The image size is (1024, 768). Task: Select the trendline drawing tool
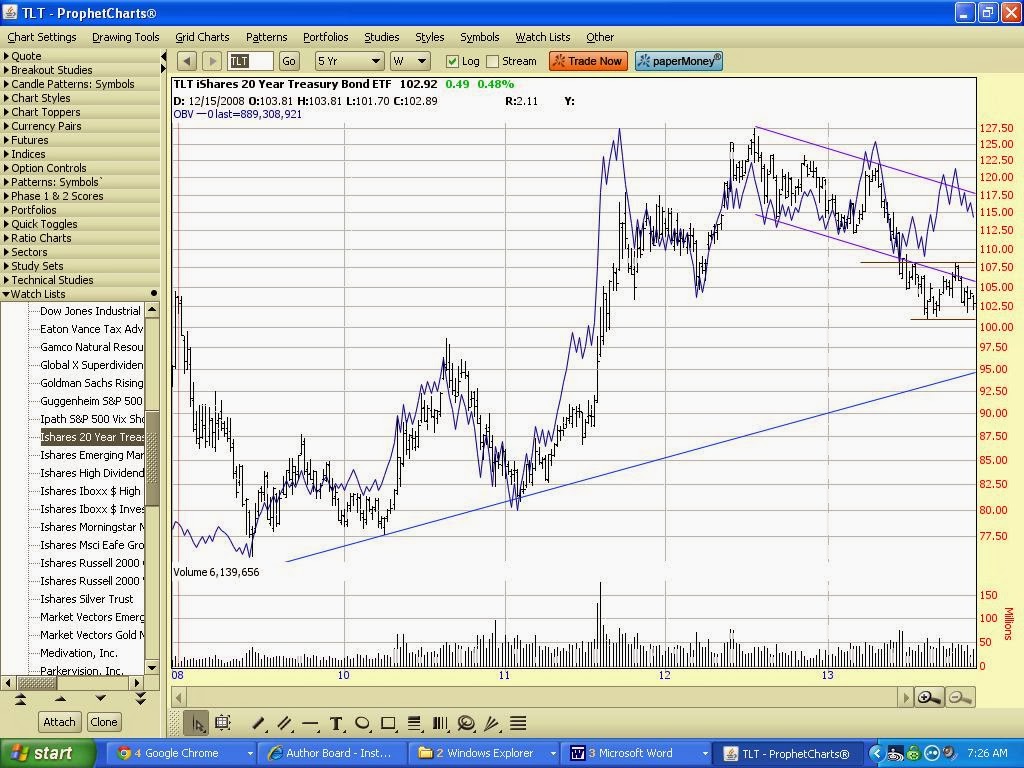coord(259,723)
